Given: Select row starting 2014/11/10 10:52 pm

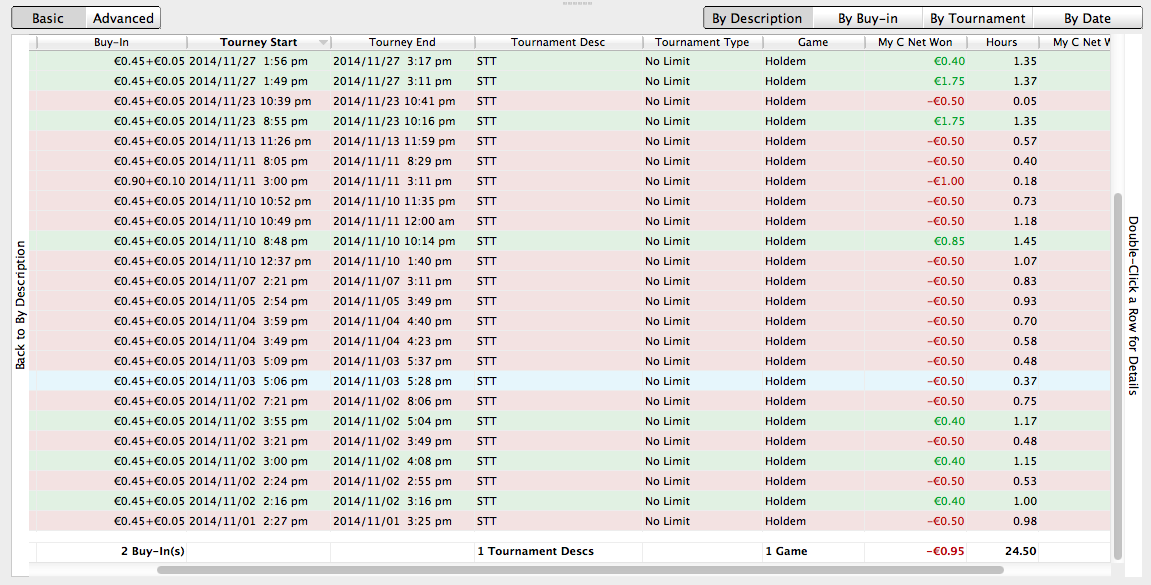Looking at the screenshot, I should (x=570, y=201).
